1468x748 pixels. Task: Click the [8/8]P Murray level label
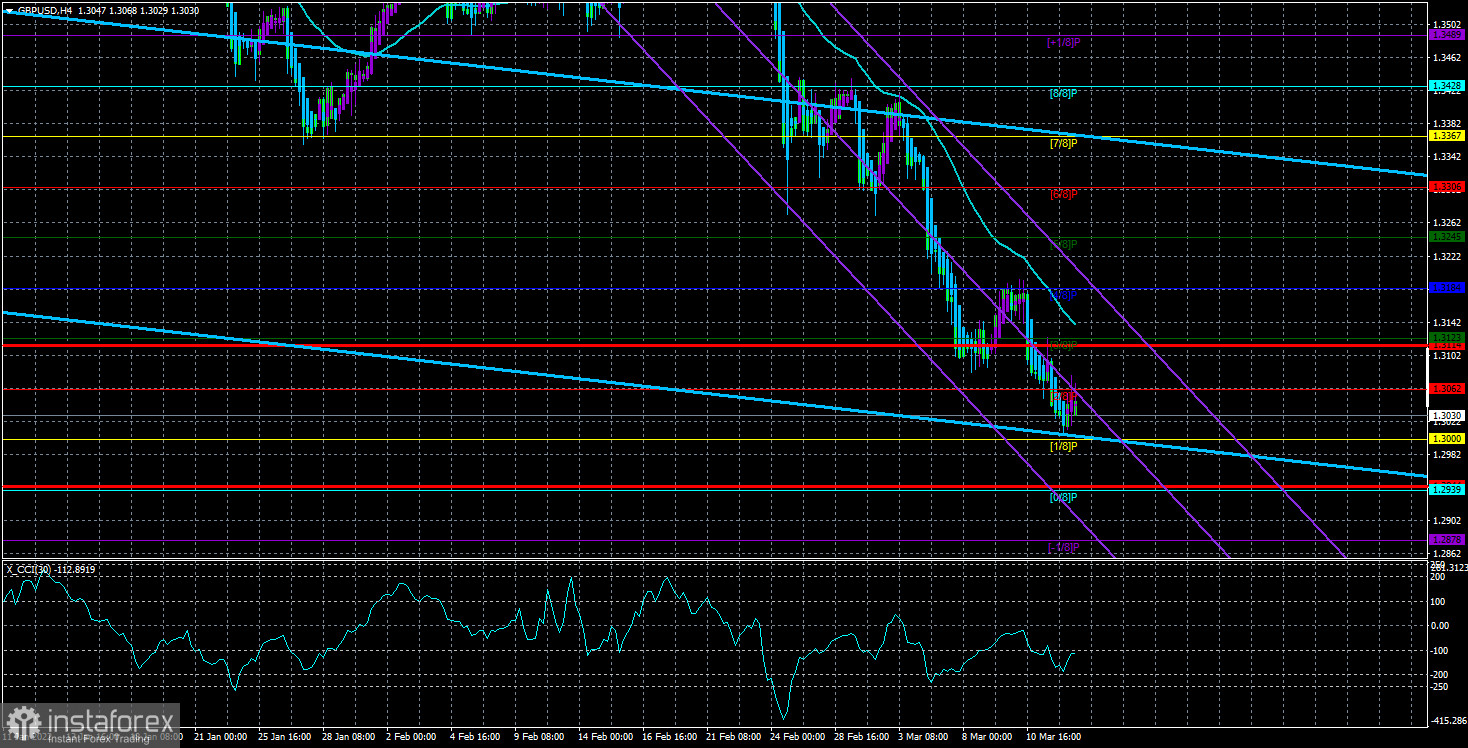[x=1063, y=93]
